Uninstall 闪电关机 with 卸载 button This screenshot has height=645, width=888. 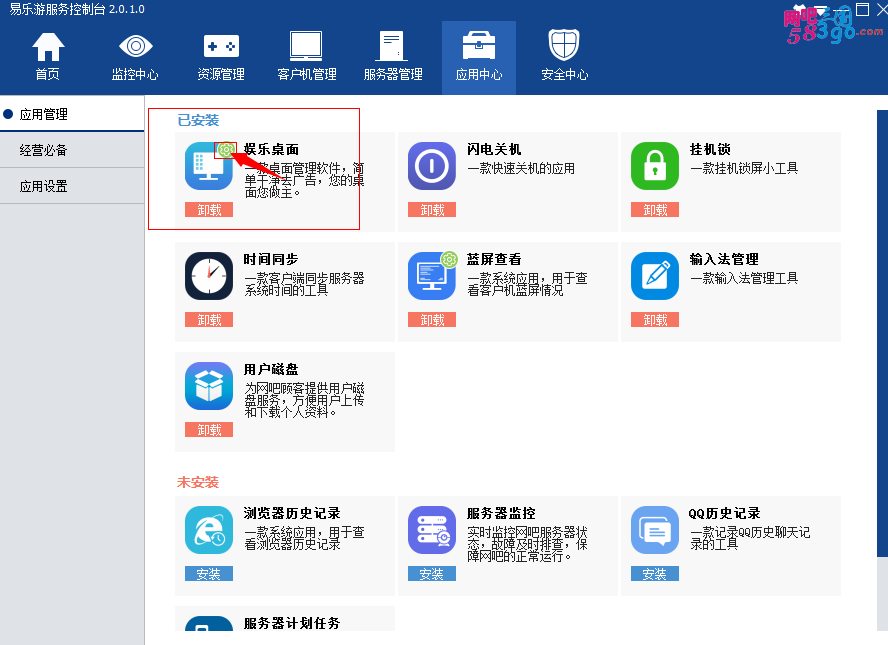pyautogui.click(x=432, y=210)
